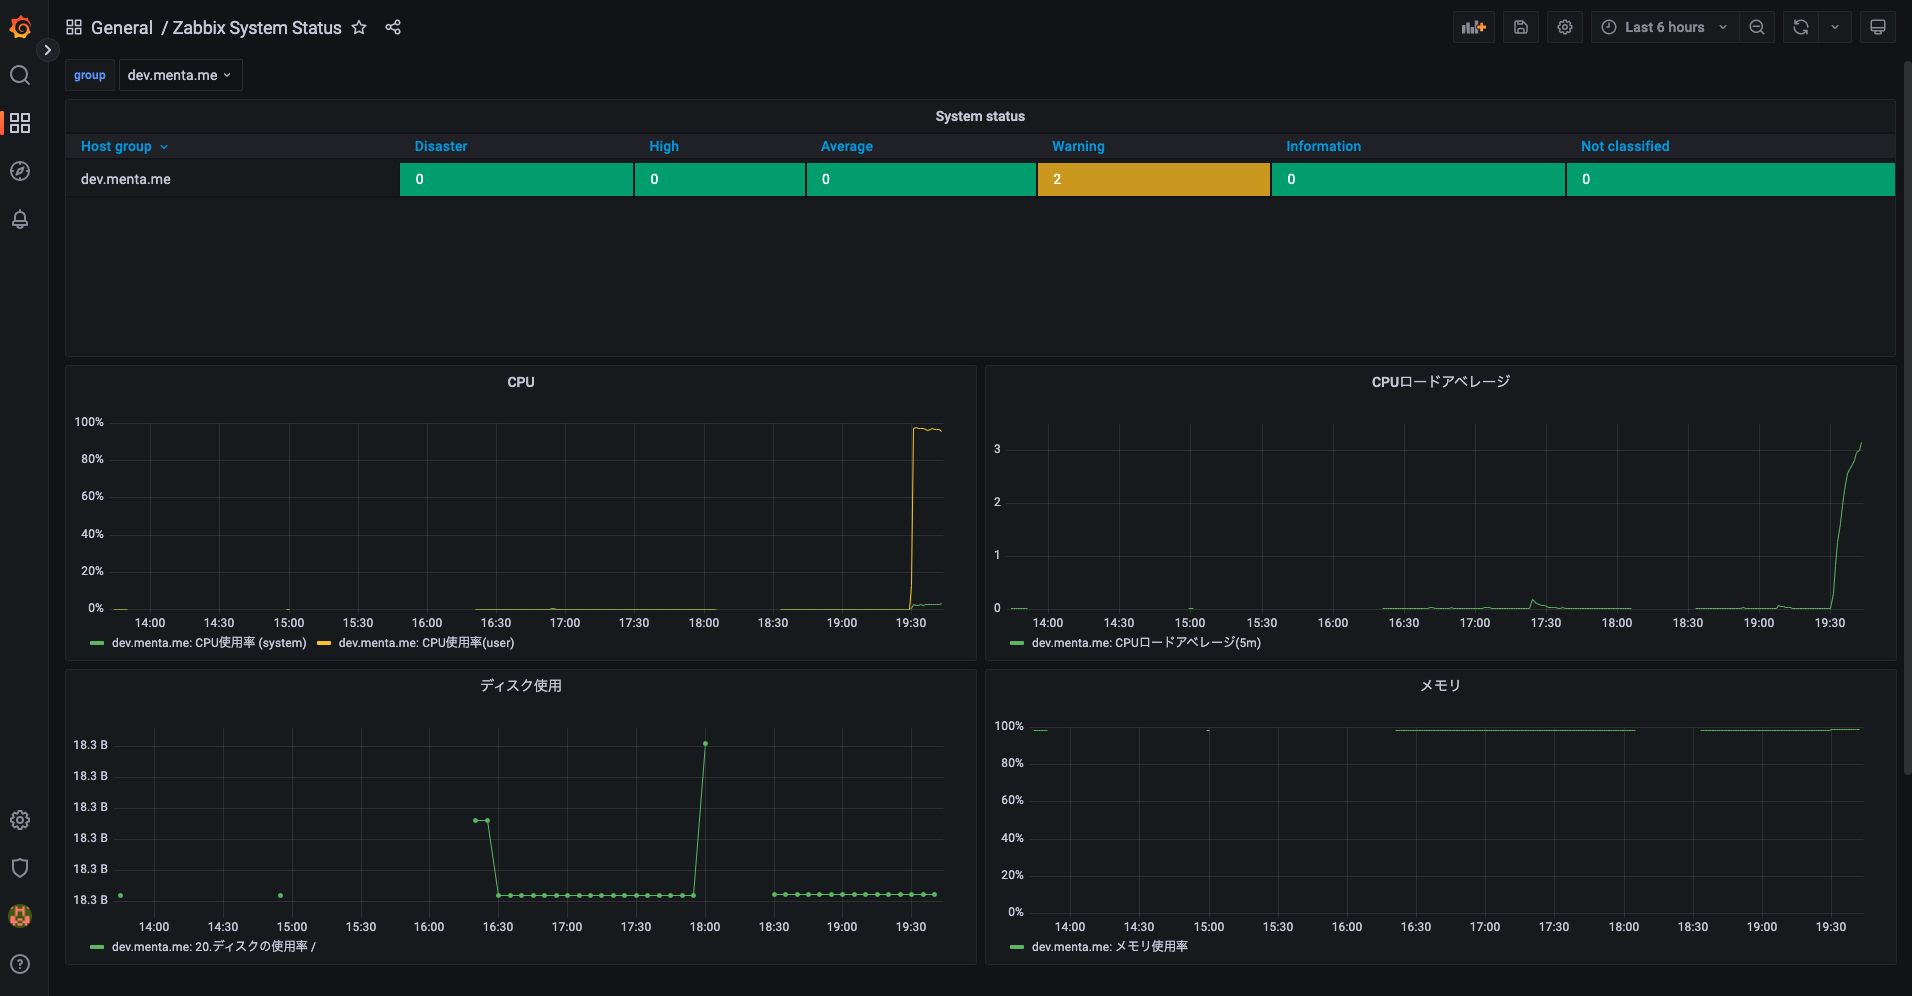
Task: Open the Server Admin shield icon
Action: tap(20, 868)
